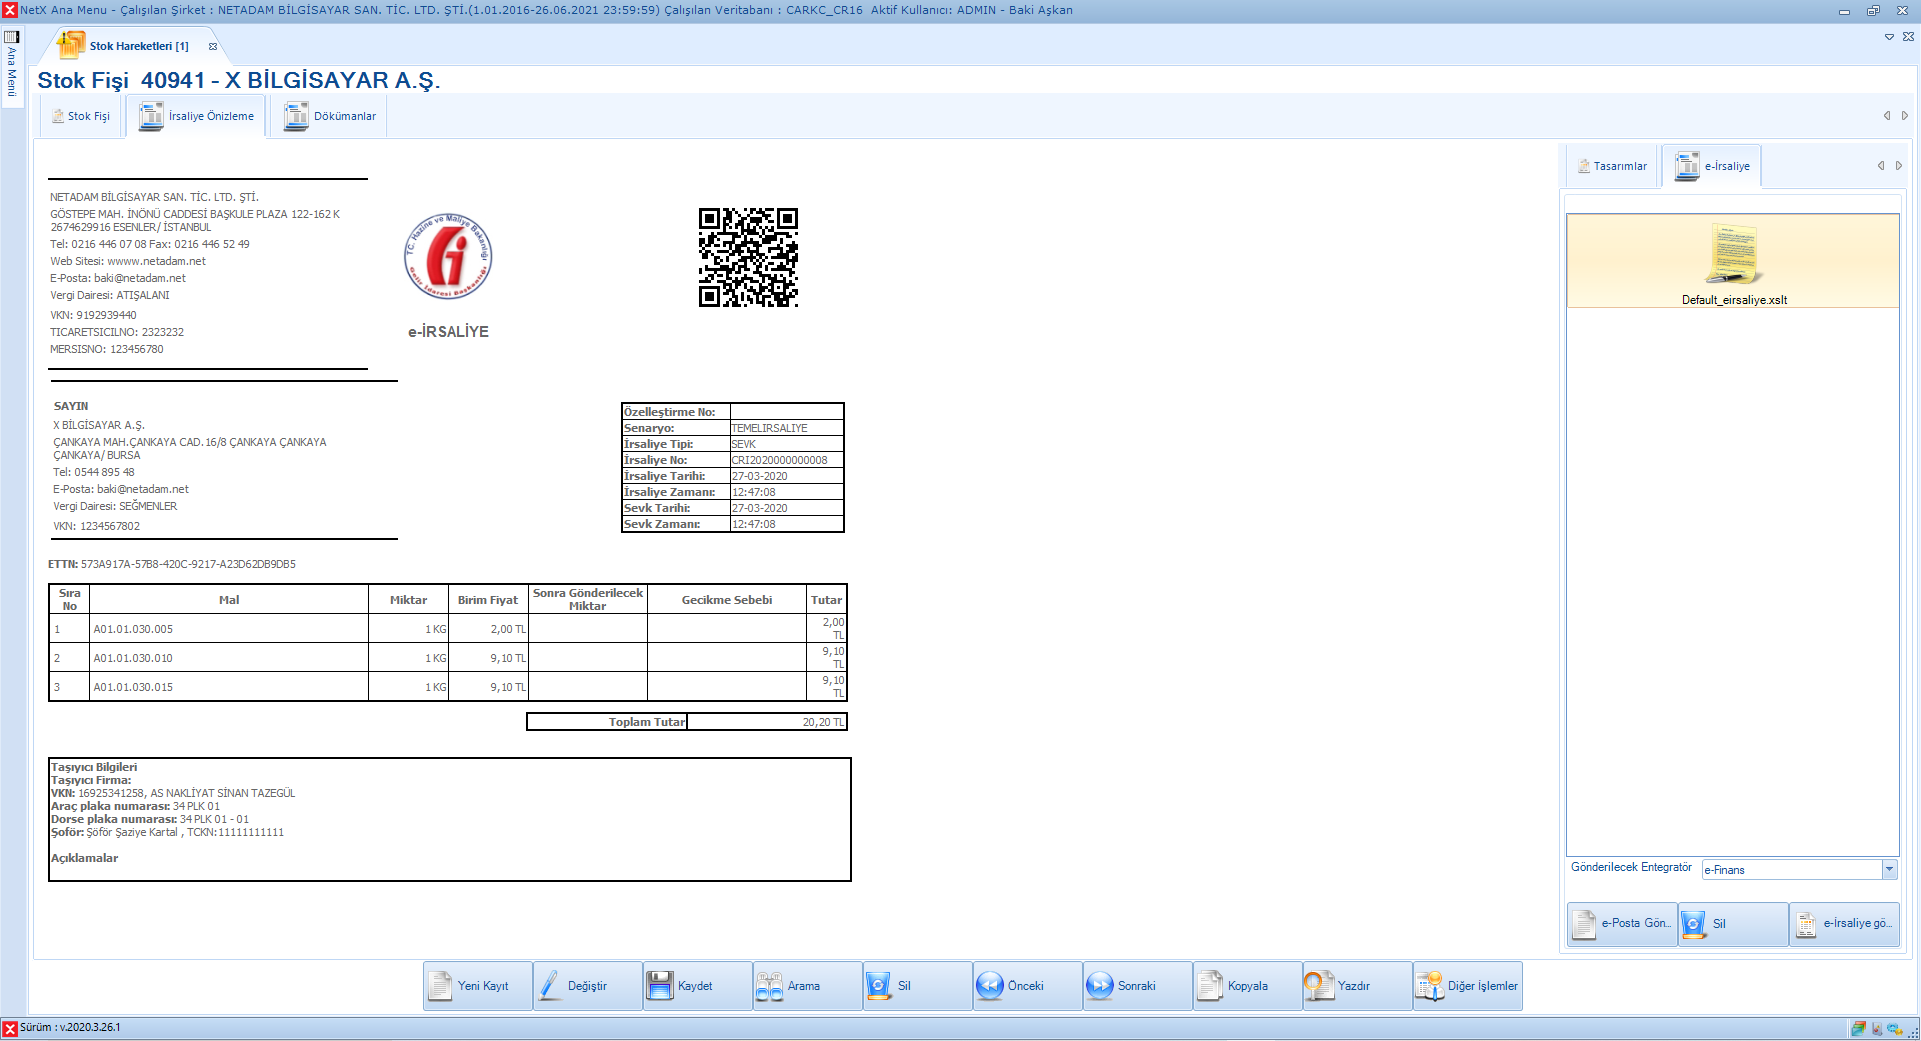Open search with the Arama button
Screen dimensions: 1921x1041
point(807,986)
